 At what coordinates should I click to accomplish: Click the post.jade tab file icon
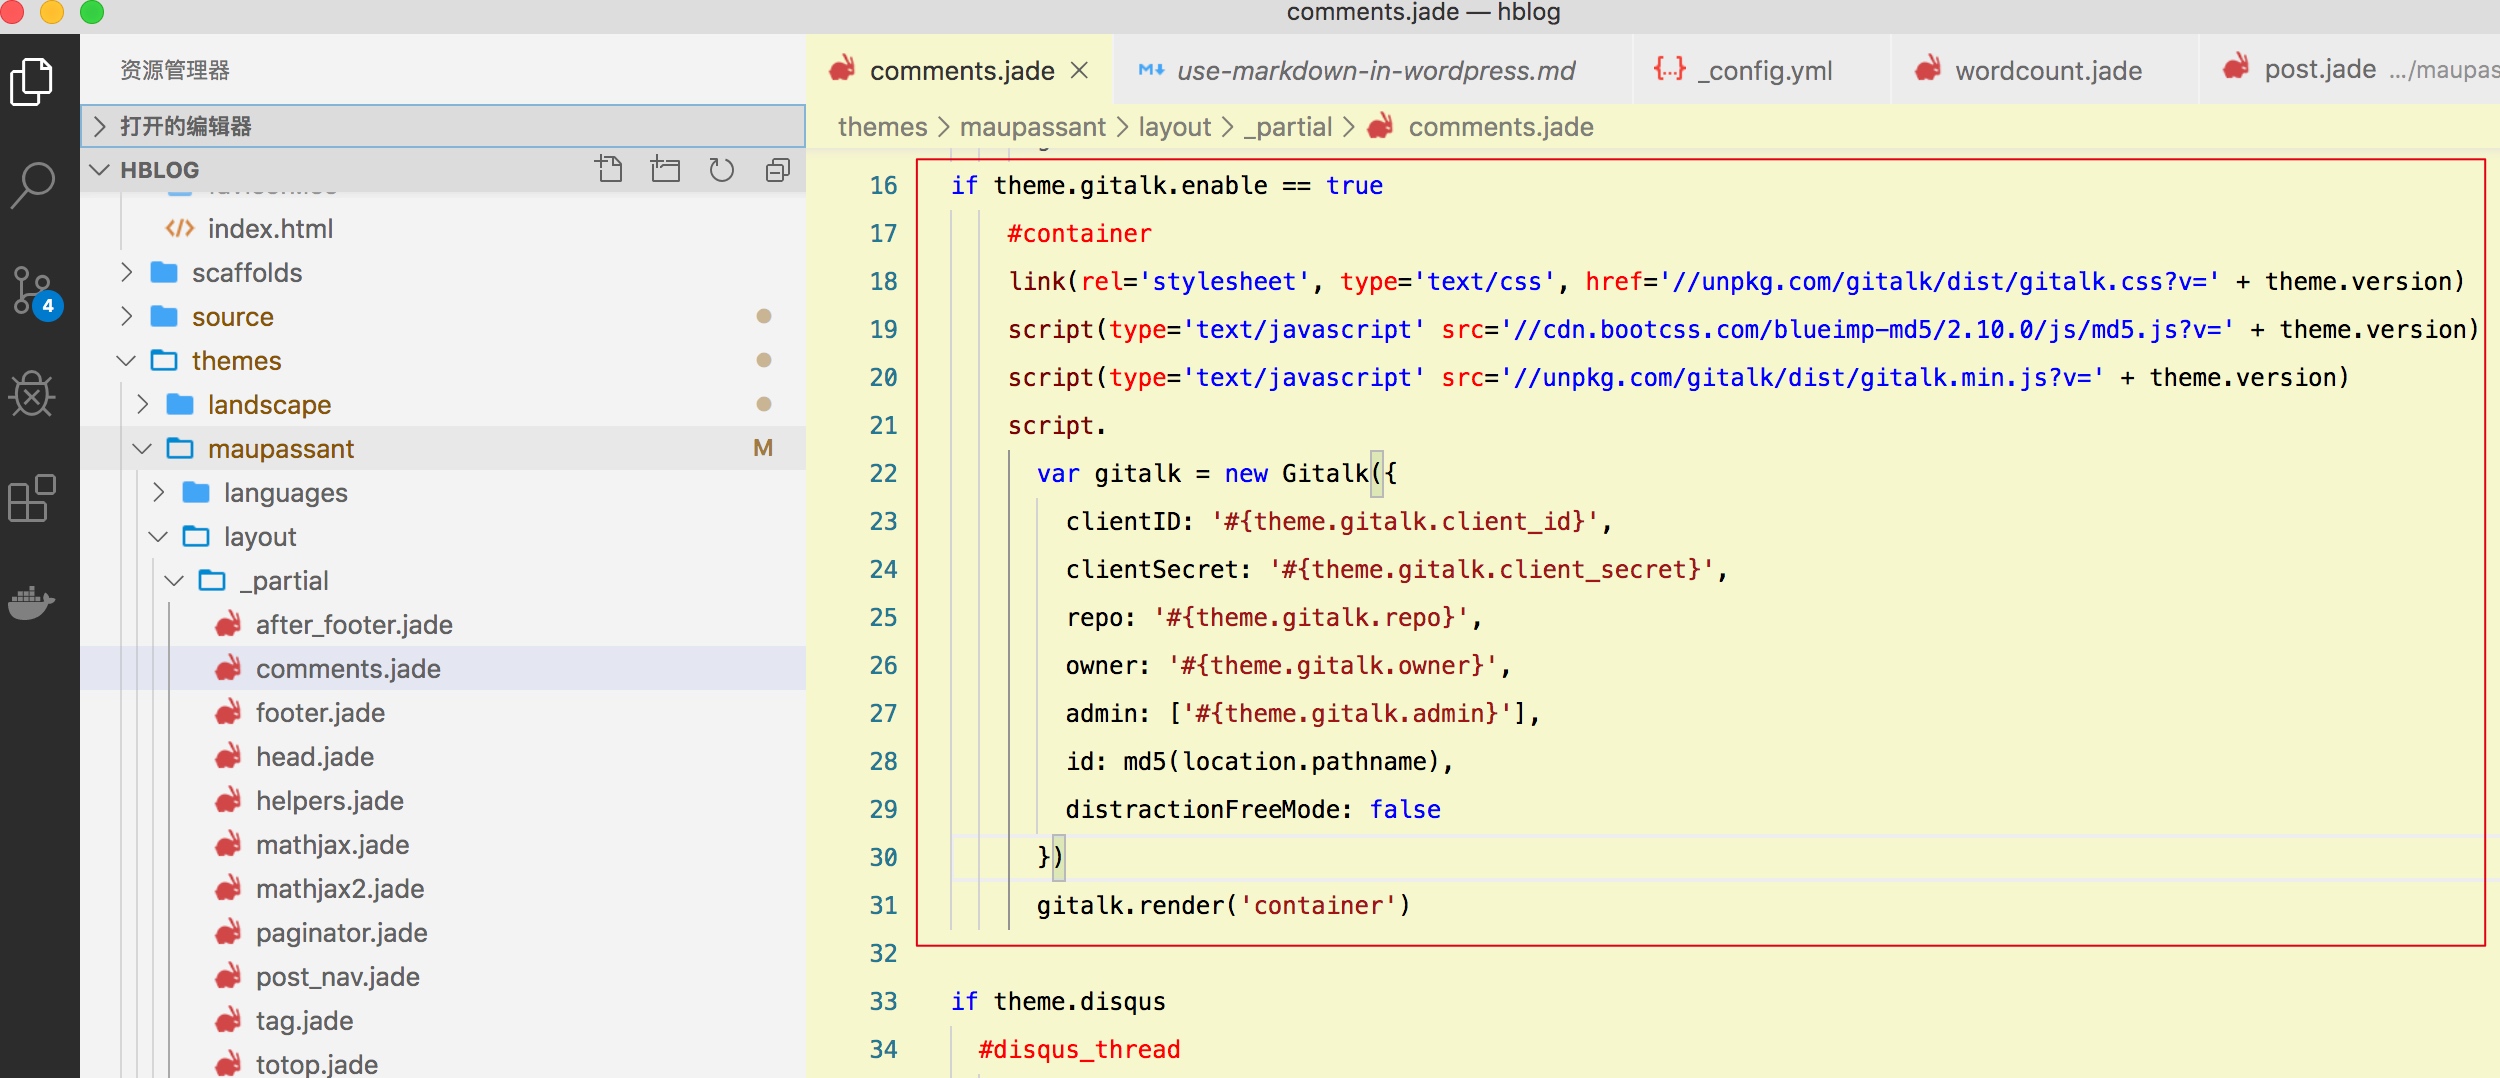[x=2236, y=68]
